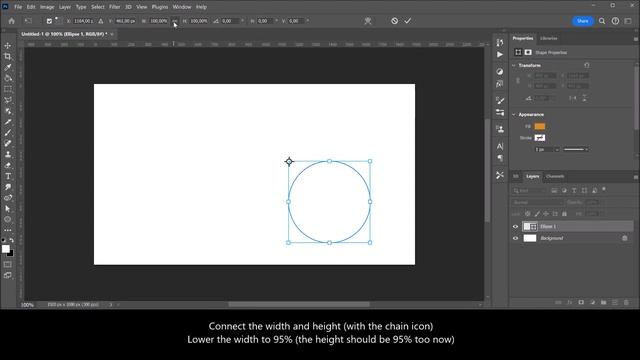
Task: Cancel the transform with the circle-slash icon
Action: point(394,21)
